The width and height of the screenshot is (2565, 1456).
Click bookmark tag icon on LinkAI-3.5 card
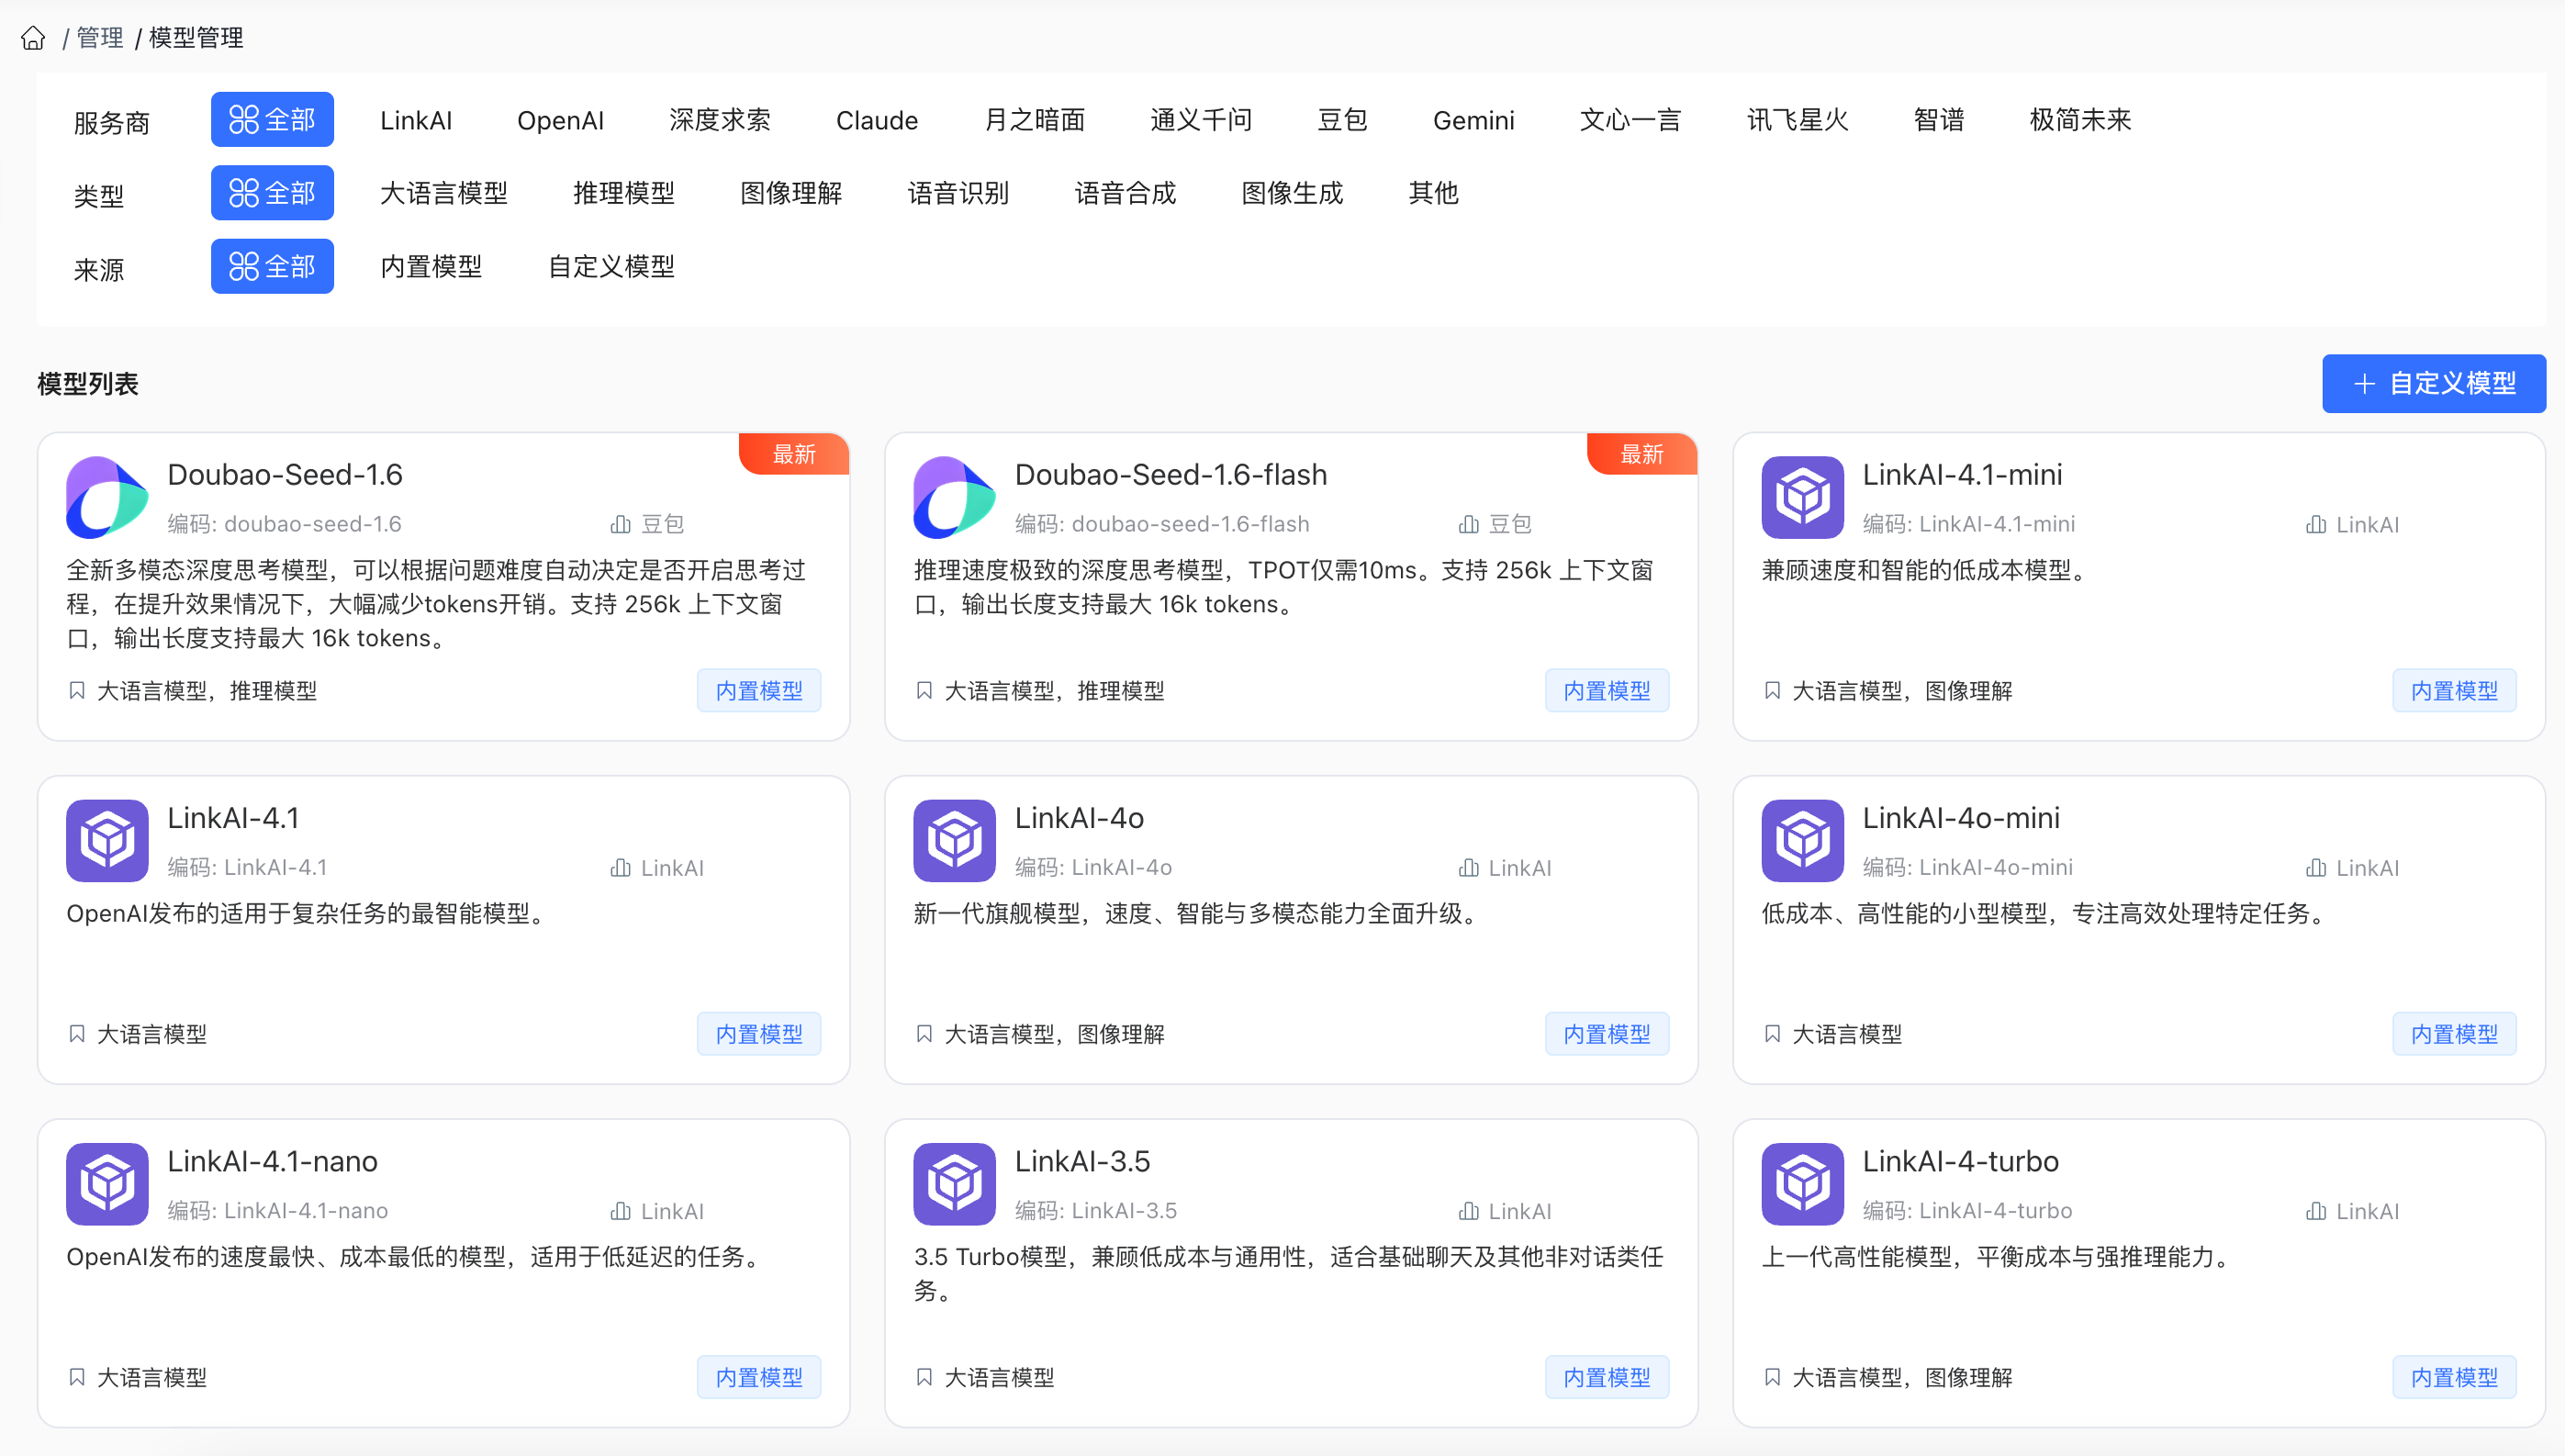pos(924,1377)
